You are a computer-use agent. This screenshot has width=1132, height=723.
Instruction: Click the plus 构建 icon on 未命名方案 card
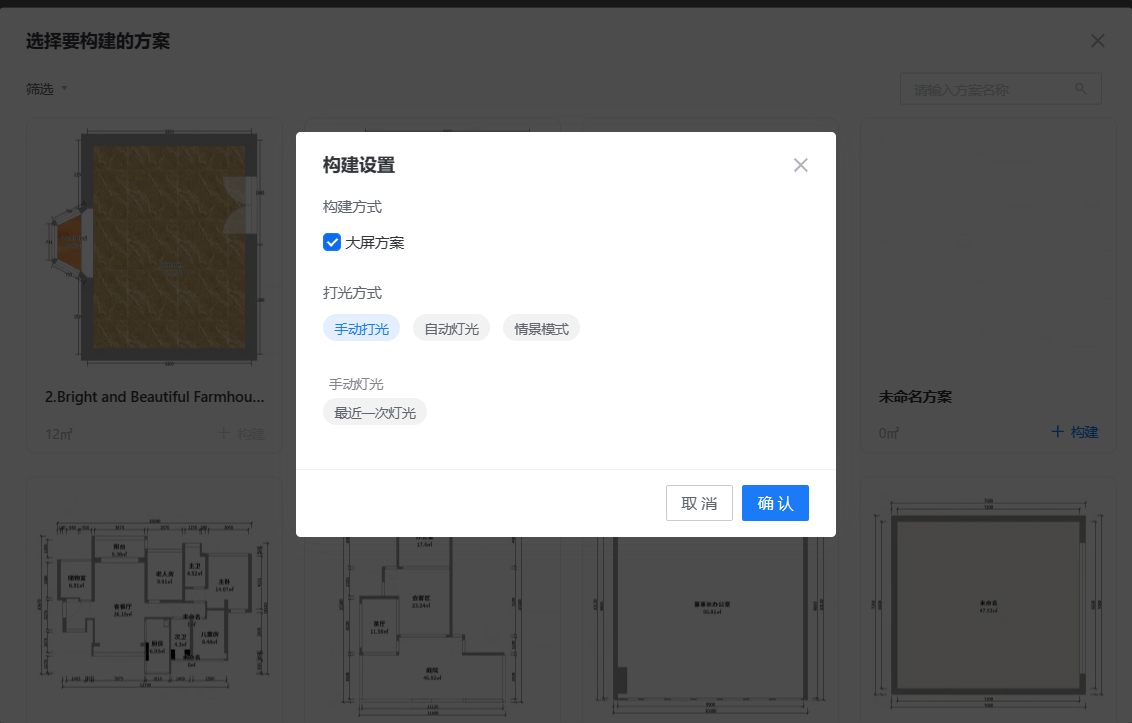1058,432
